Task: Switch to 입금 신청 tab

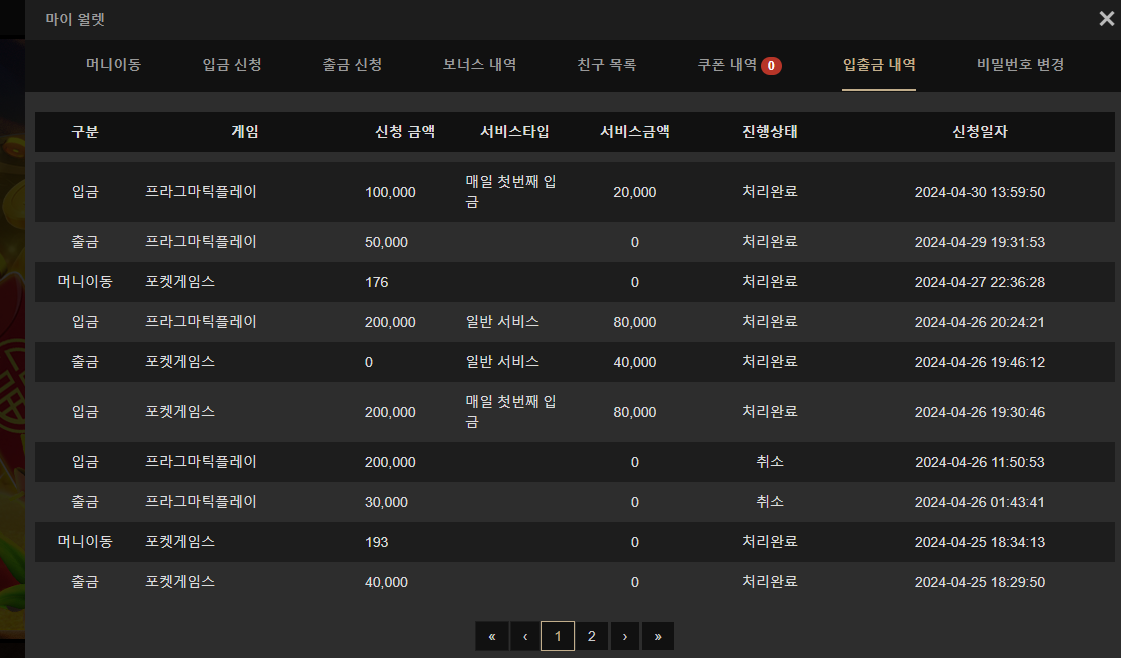Action: tap(232, 64)
